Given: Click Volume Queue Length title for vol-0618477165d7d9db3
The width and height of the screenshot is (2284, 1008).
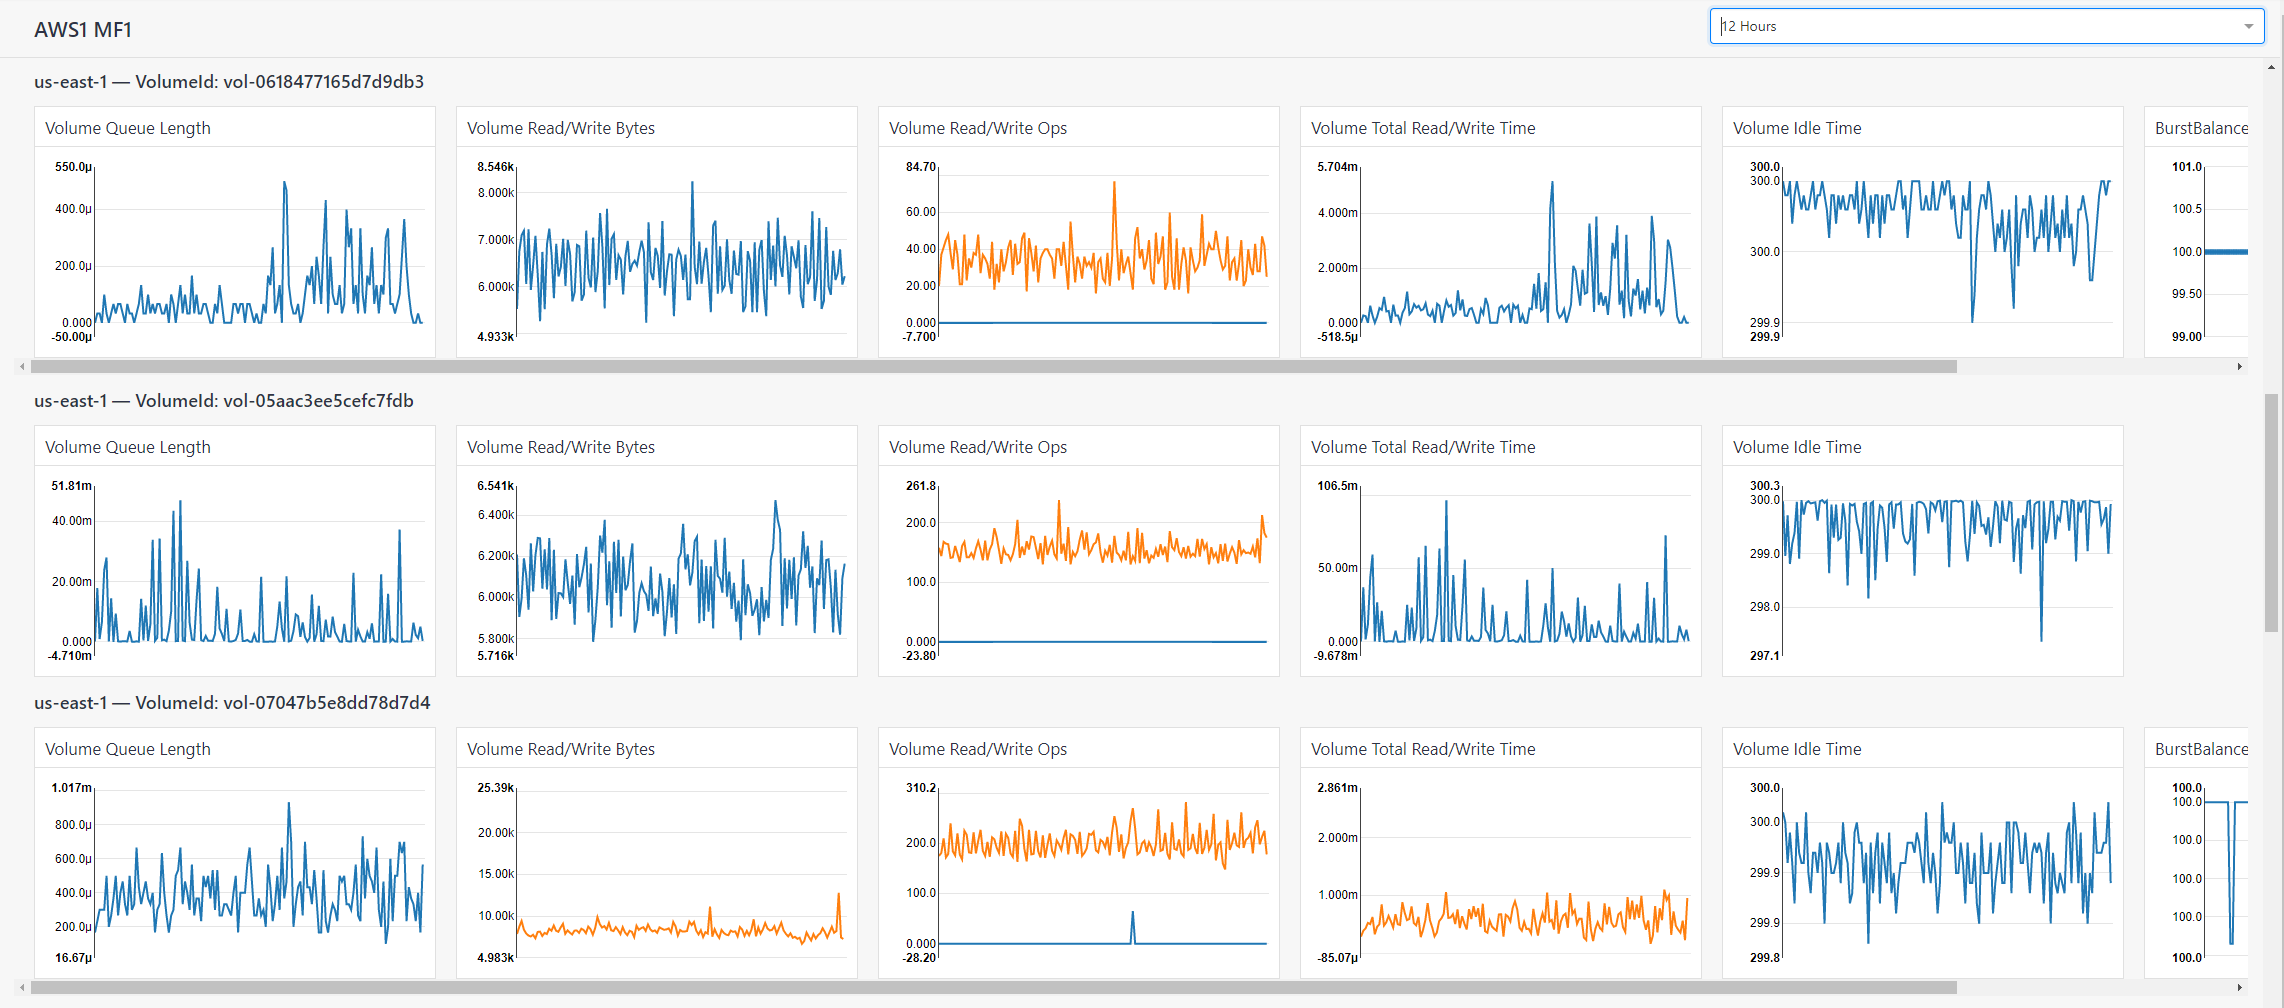Looking at the screenshot, I should pyautogui.click(x=128, y=128).
